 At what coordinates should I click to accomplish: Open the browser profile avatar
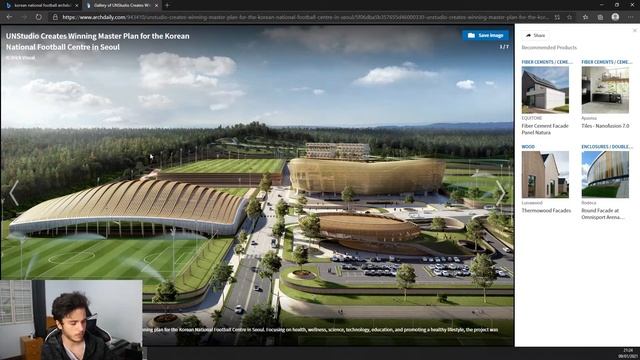pyautogui.click(x=615, y=17)
